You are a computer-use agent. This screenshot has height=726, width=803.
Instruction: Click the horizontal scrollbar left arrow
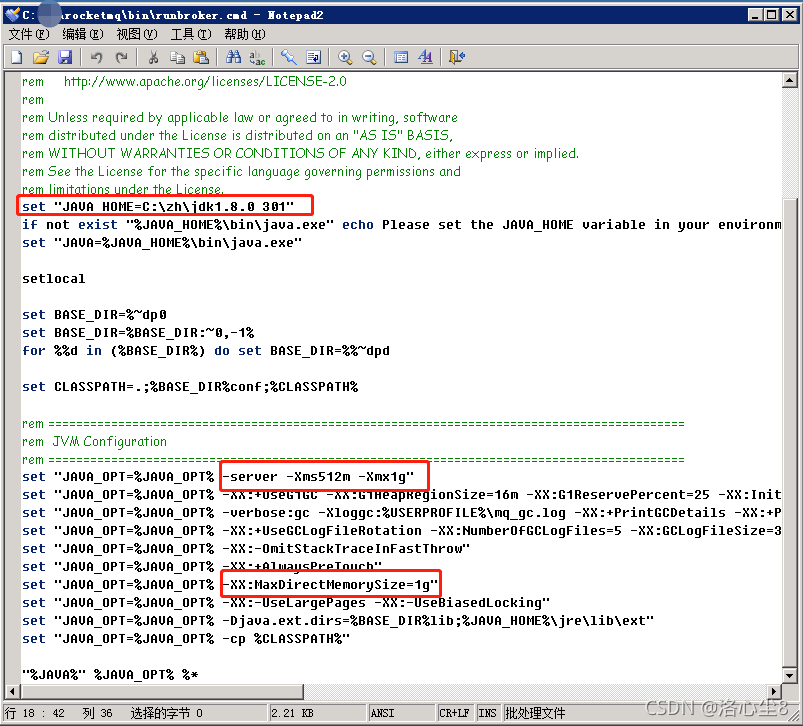click(x=13, y=691)
